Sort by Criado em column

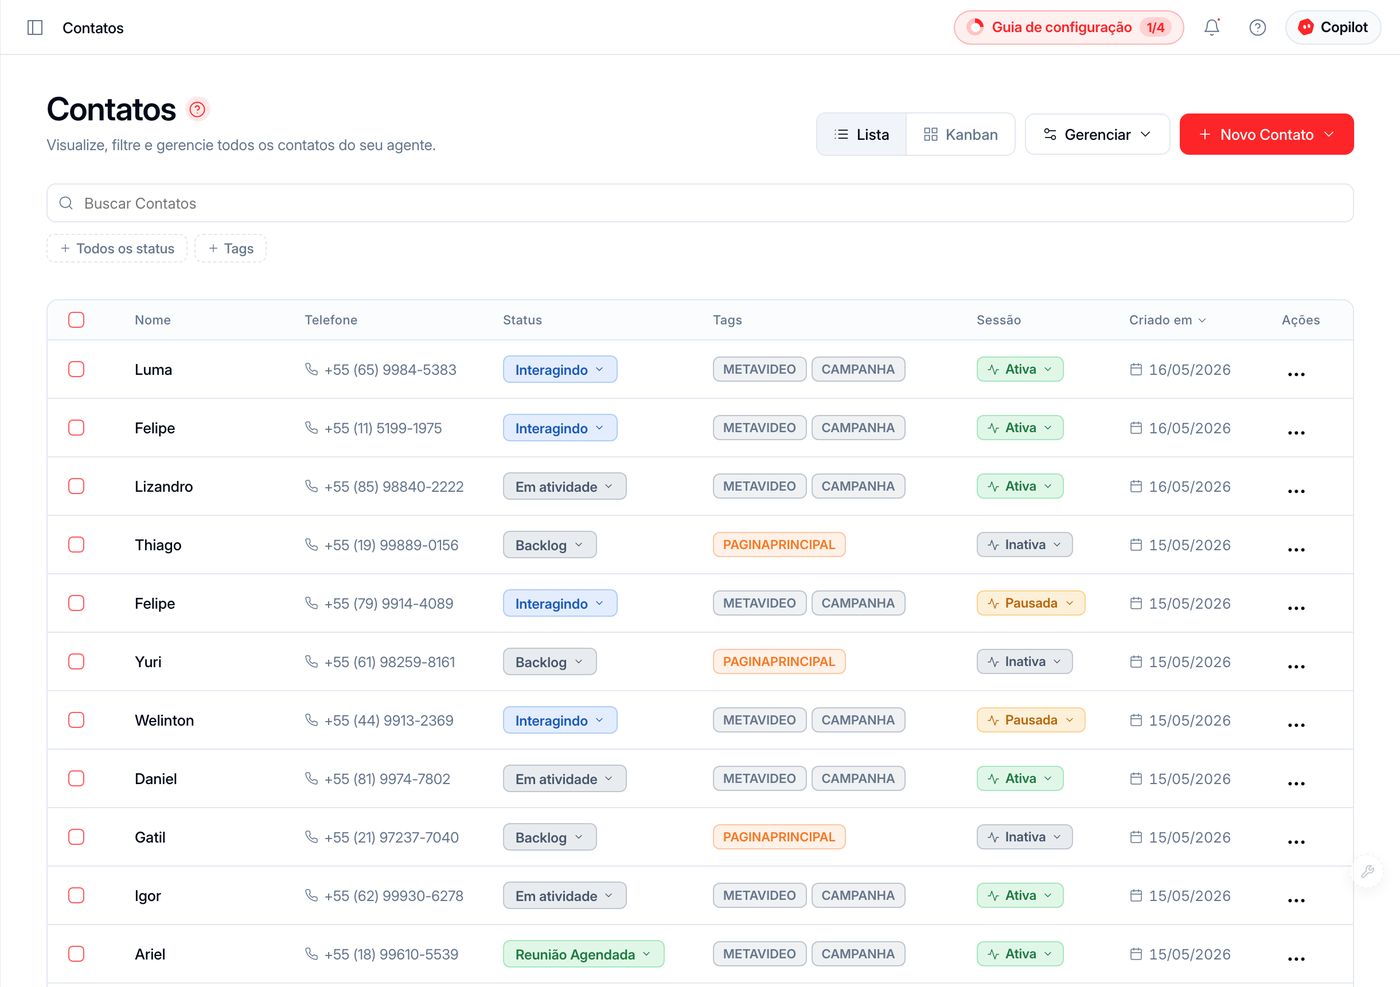point(1167,320)
